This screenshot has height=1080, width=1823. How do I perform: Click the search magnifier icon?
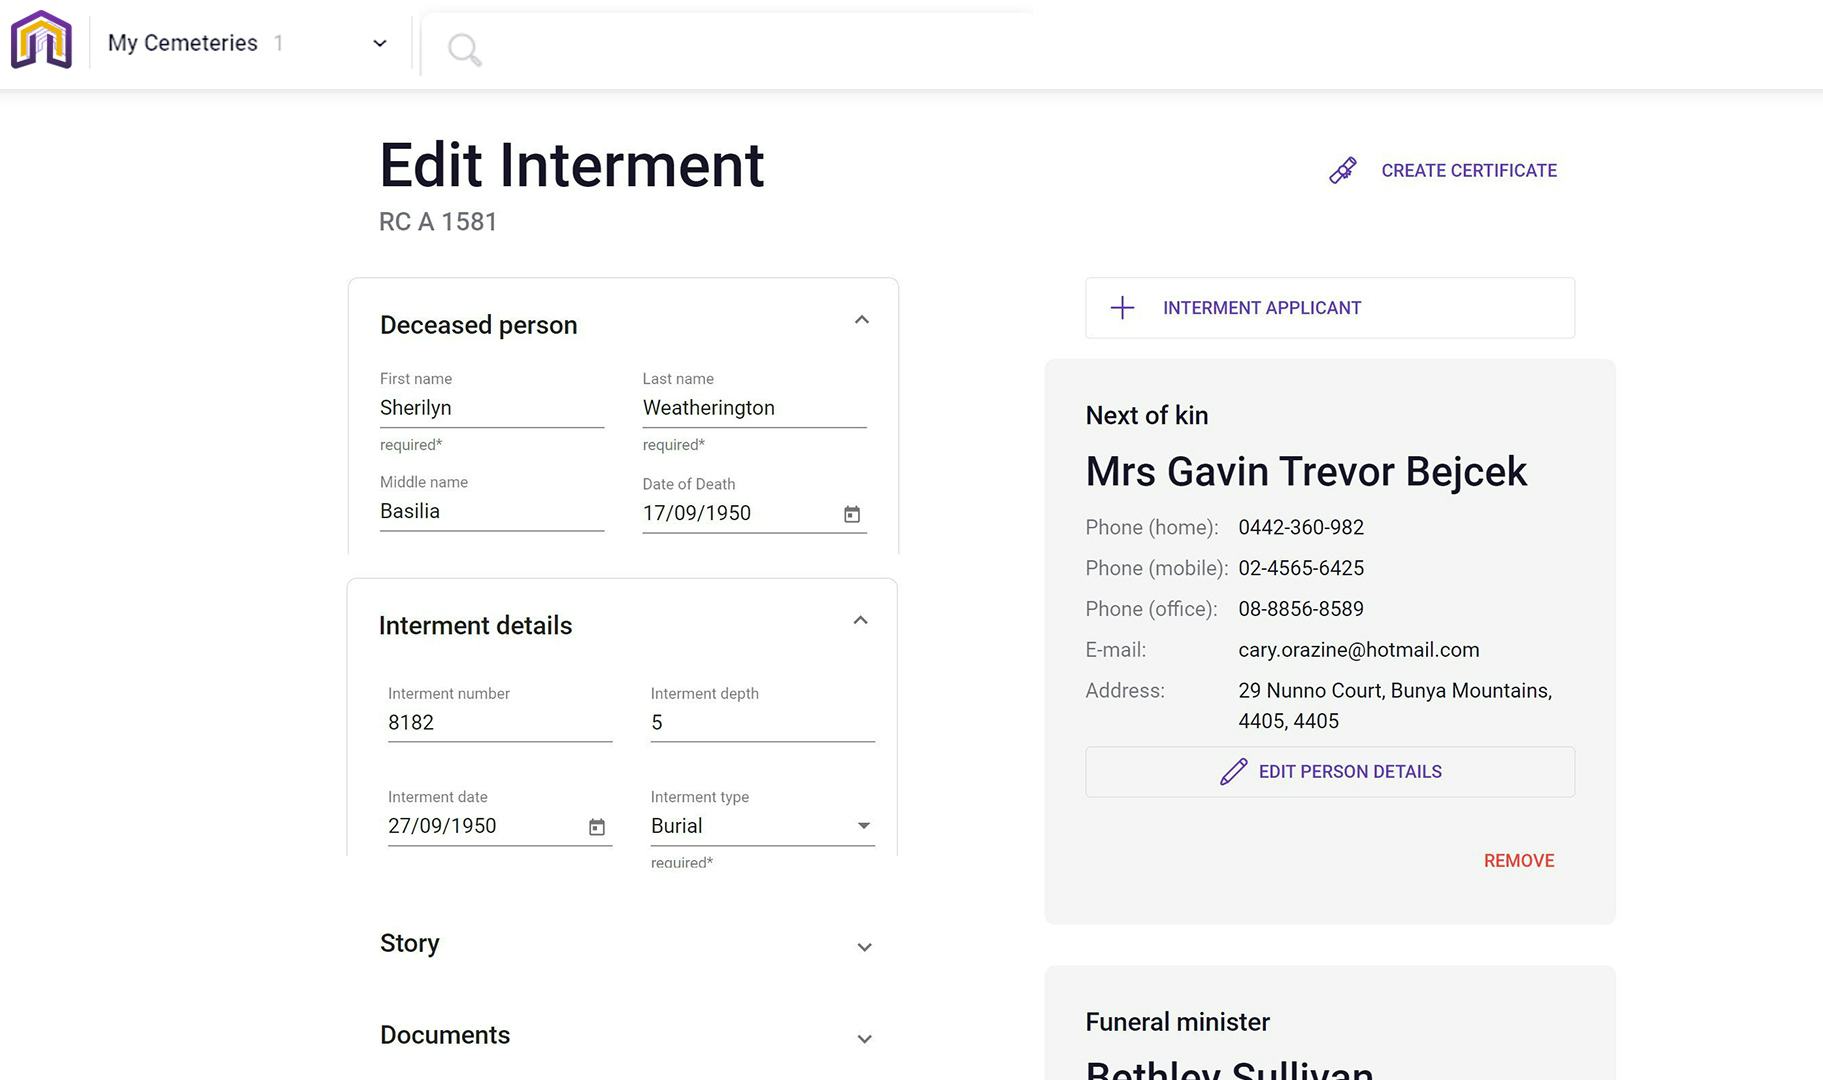(464, 49)
